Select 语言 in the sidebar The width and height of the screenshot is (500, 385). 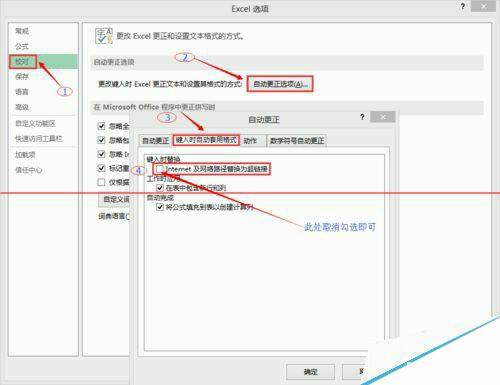22,92
